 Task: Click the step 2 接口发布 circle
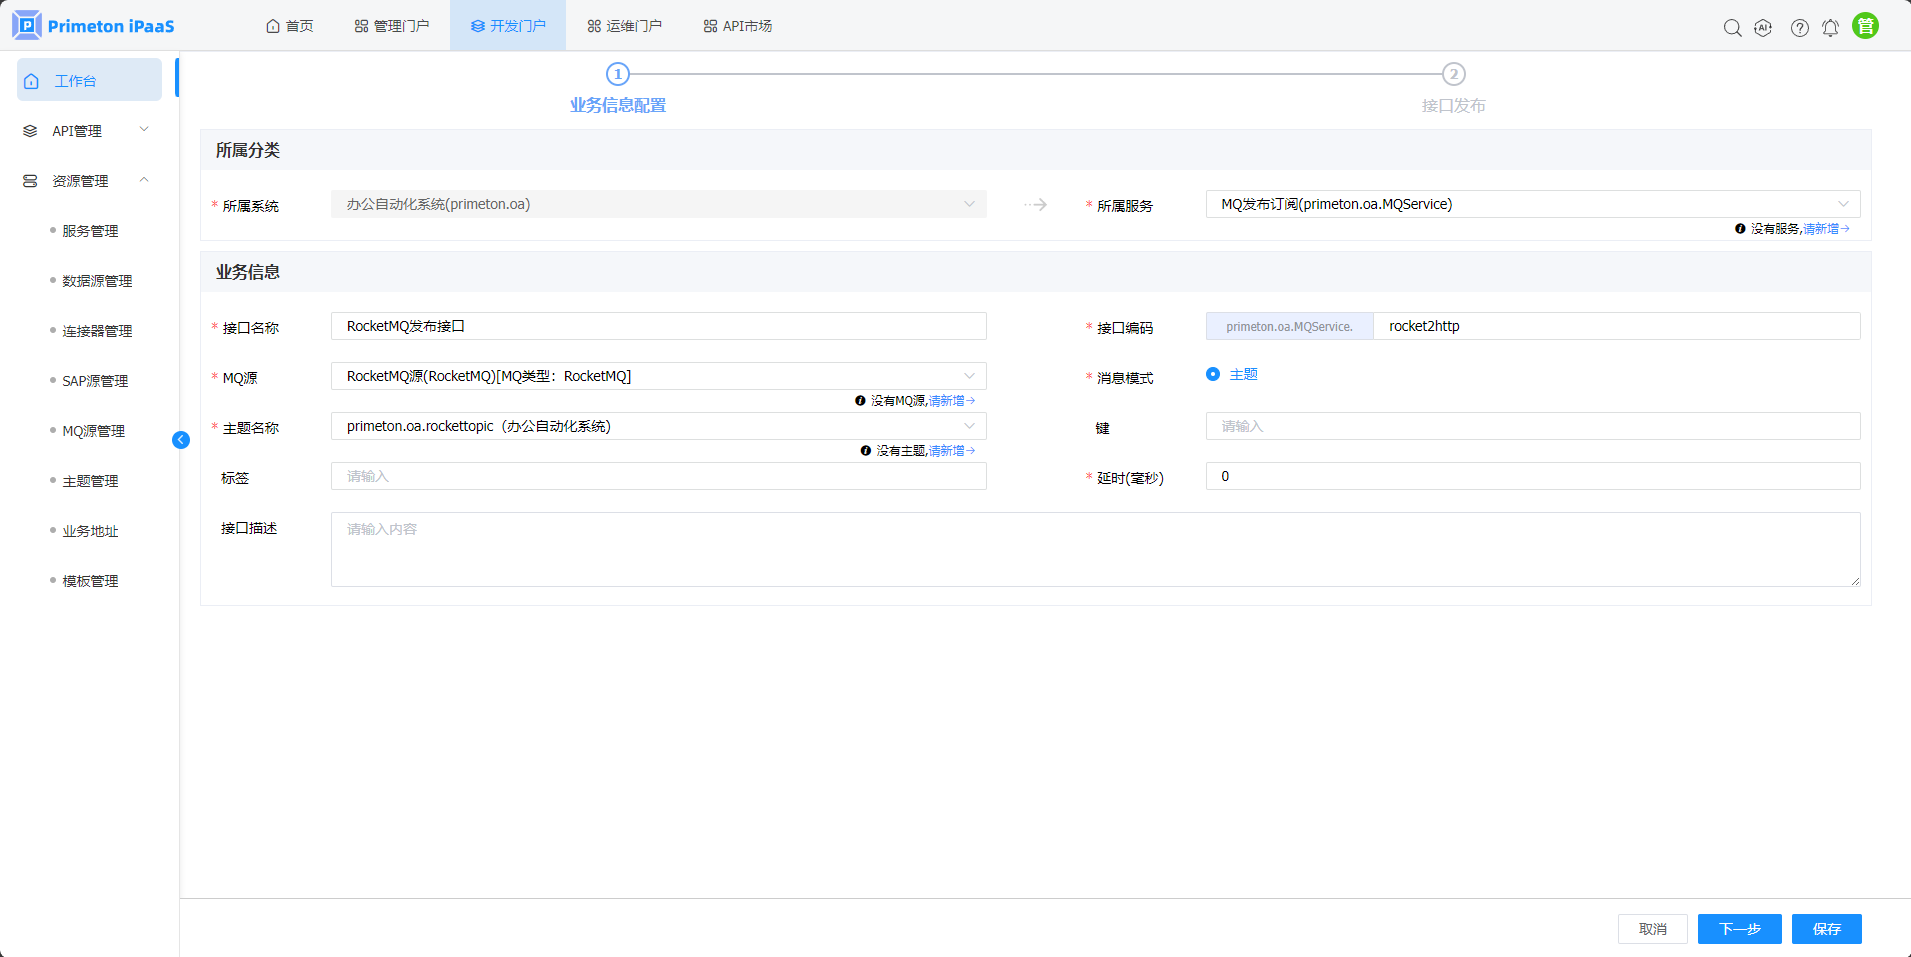(x=1453, y=74)
